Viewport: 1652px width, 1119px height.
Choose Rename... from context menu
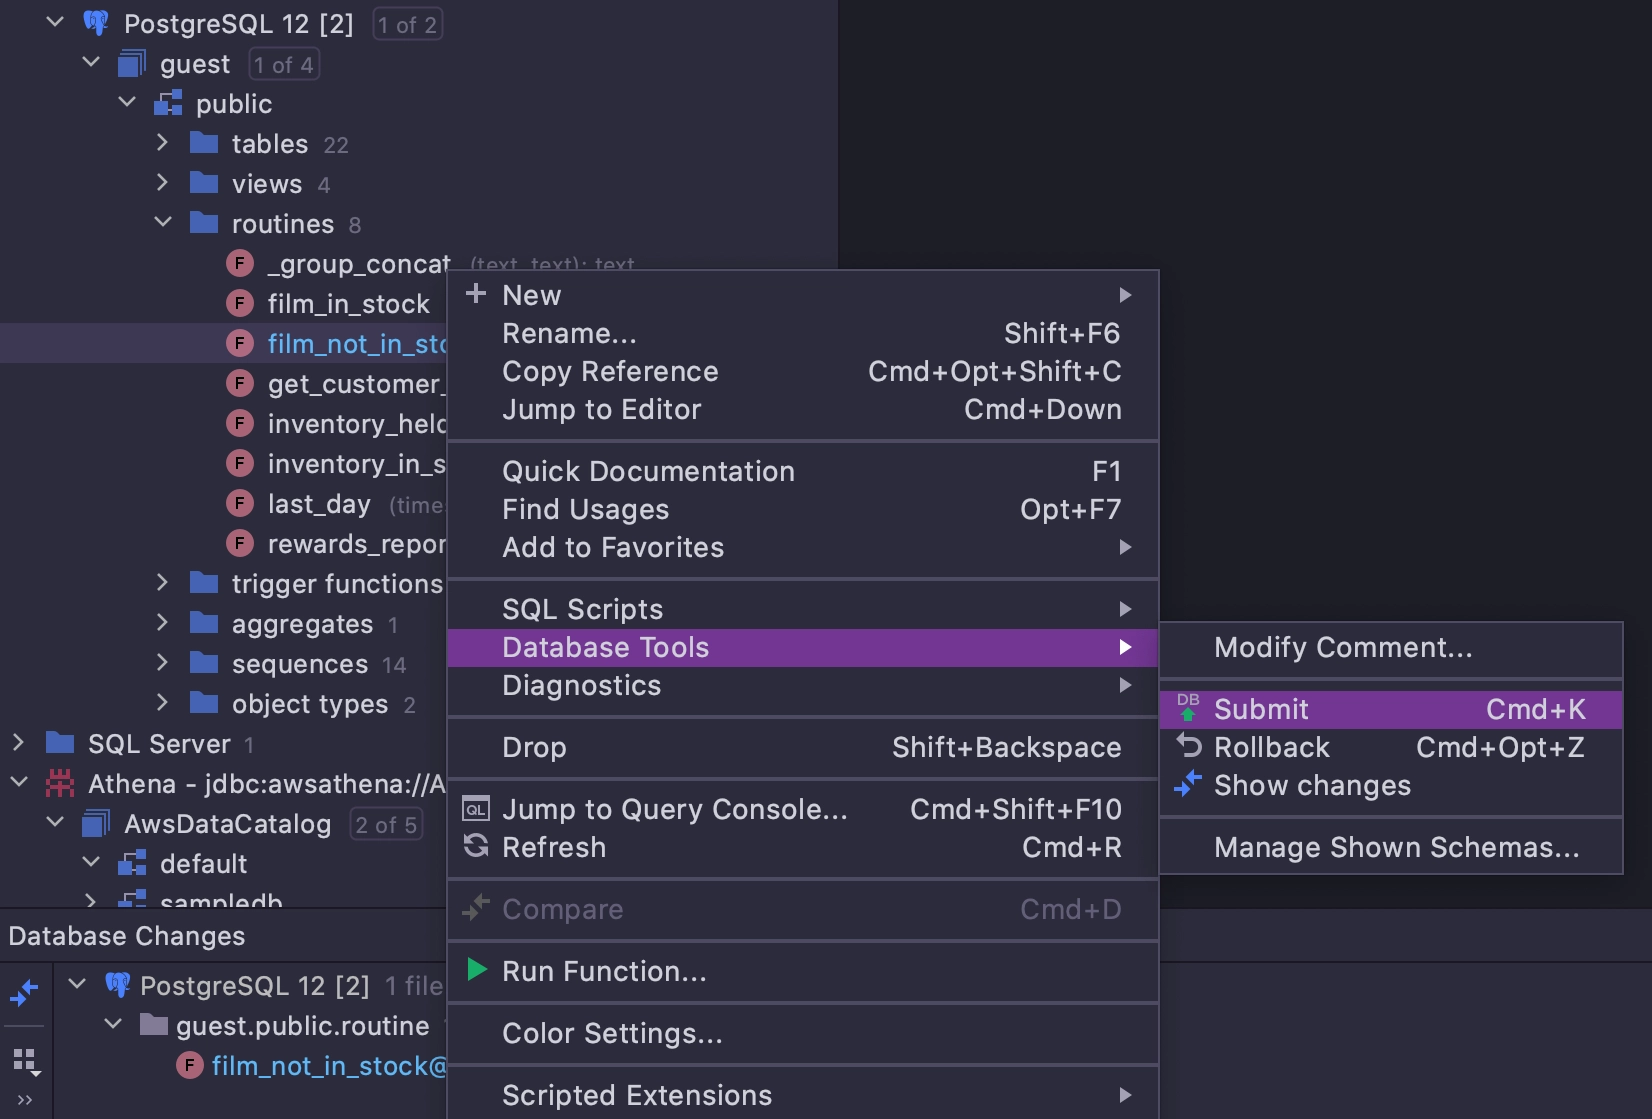pyautogui.click(x=803, y=333)
